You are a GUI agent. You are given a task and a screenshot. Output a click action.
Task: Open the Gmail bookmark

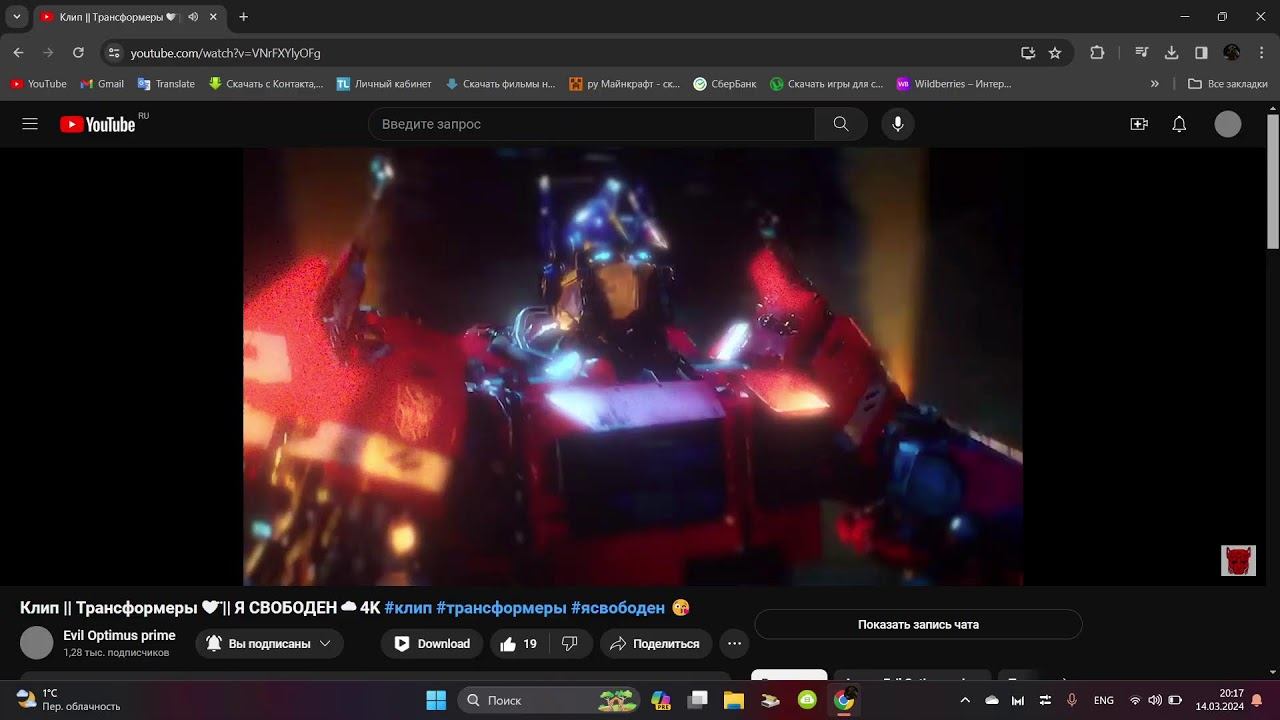tap(102, 84)
